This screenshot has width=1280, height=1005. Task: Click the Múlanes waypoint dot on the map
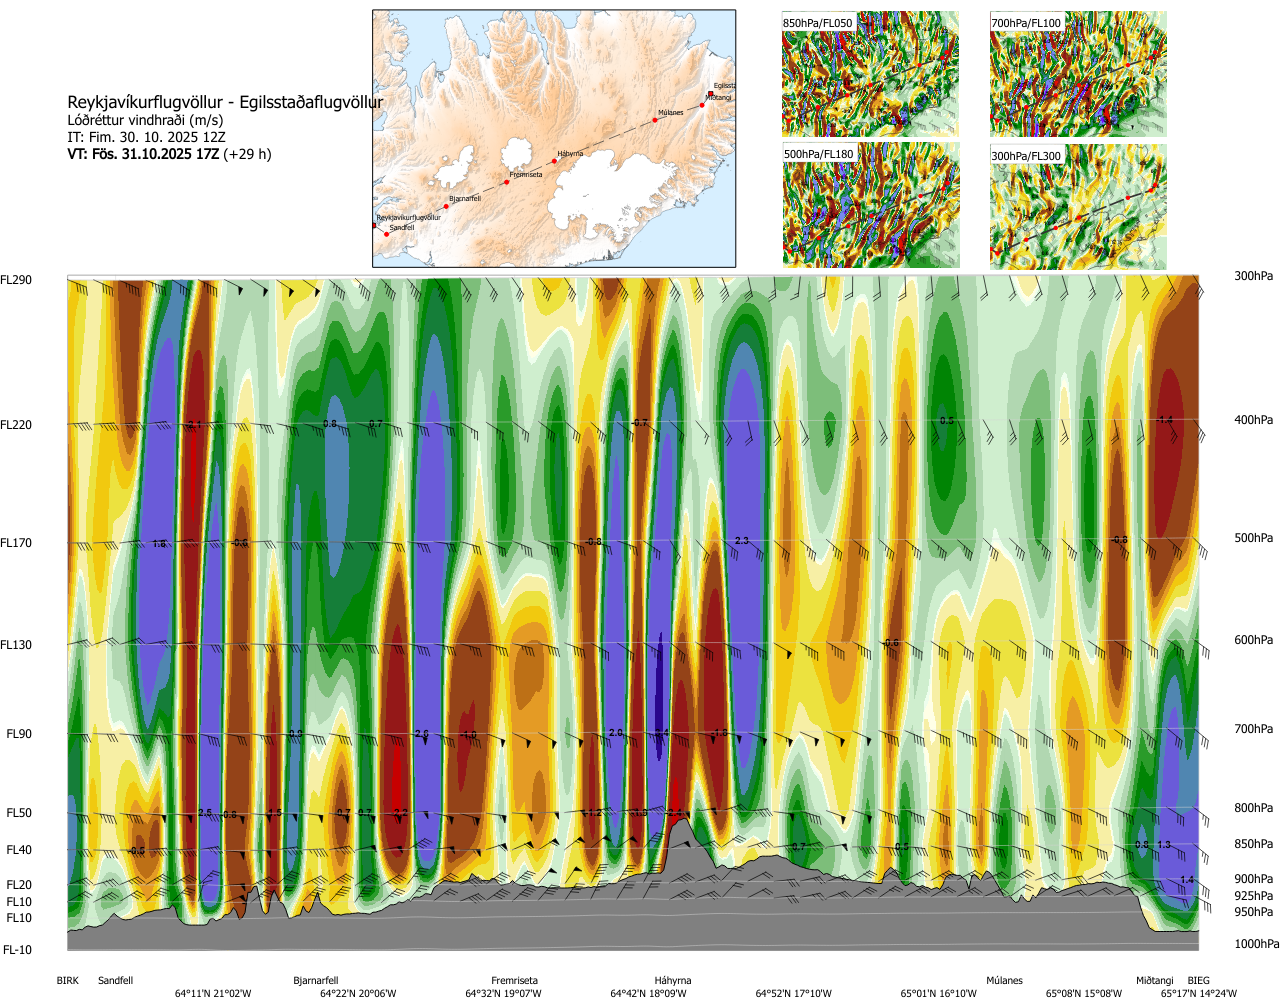[655, 120]
